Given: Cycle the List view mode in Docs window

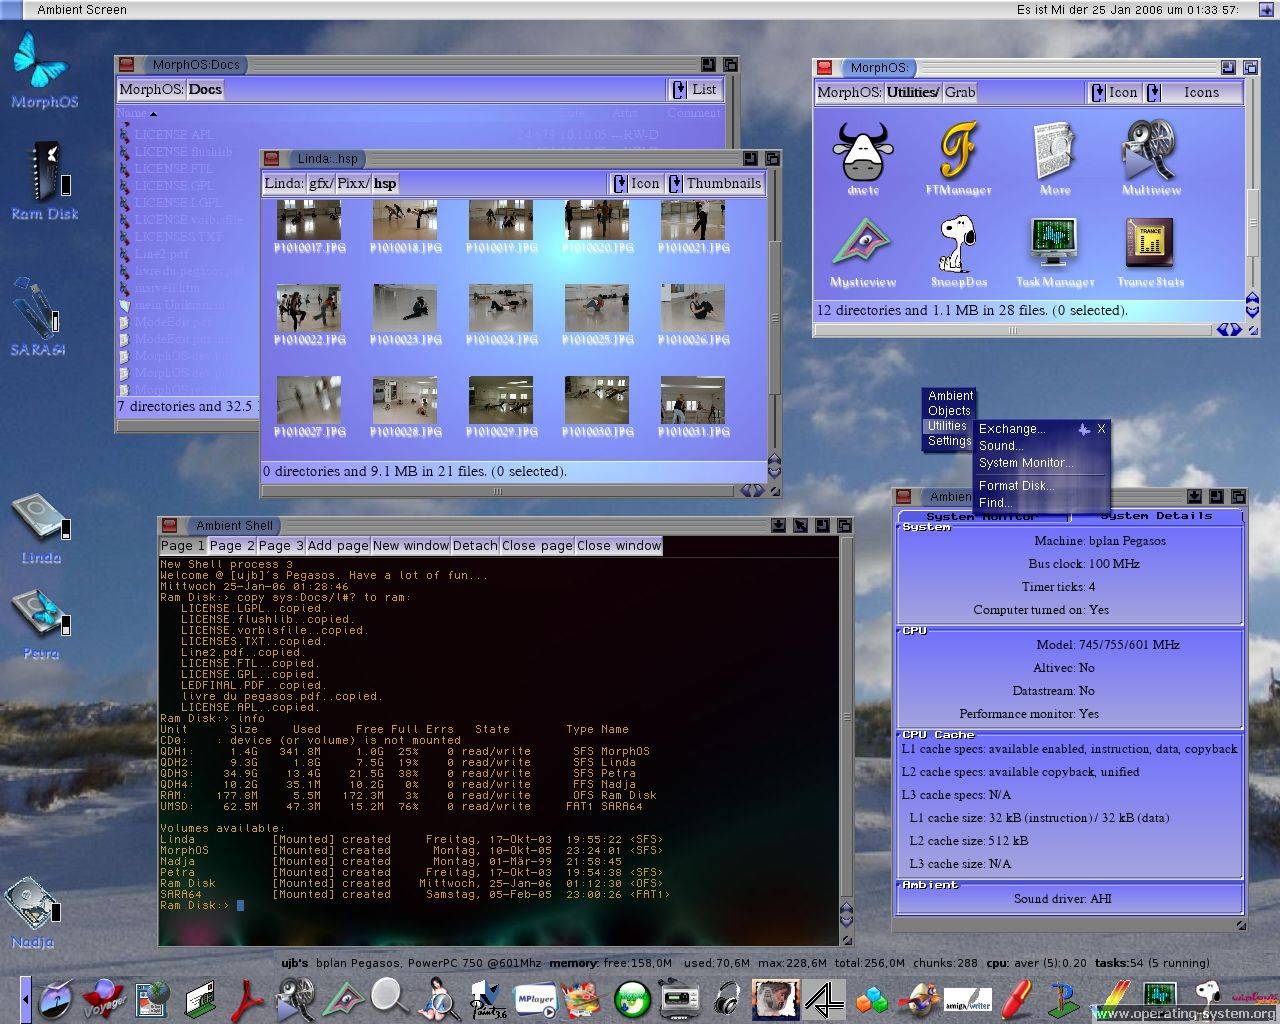Looking at the screenshot, I should pyautogui.click(x=694, y=89).
